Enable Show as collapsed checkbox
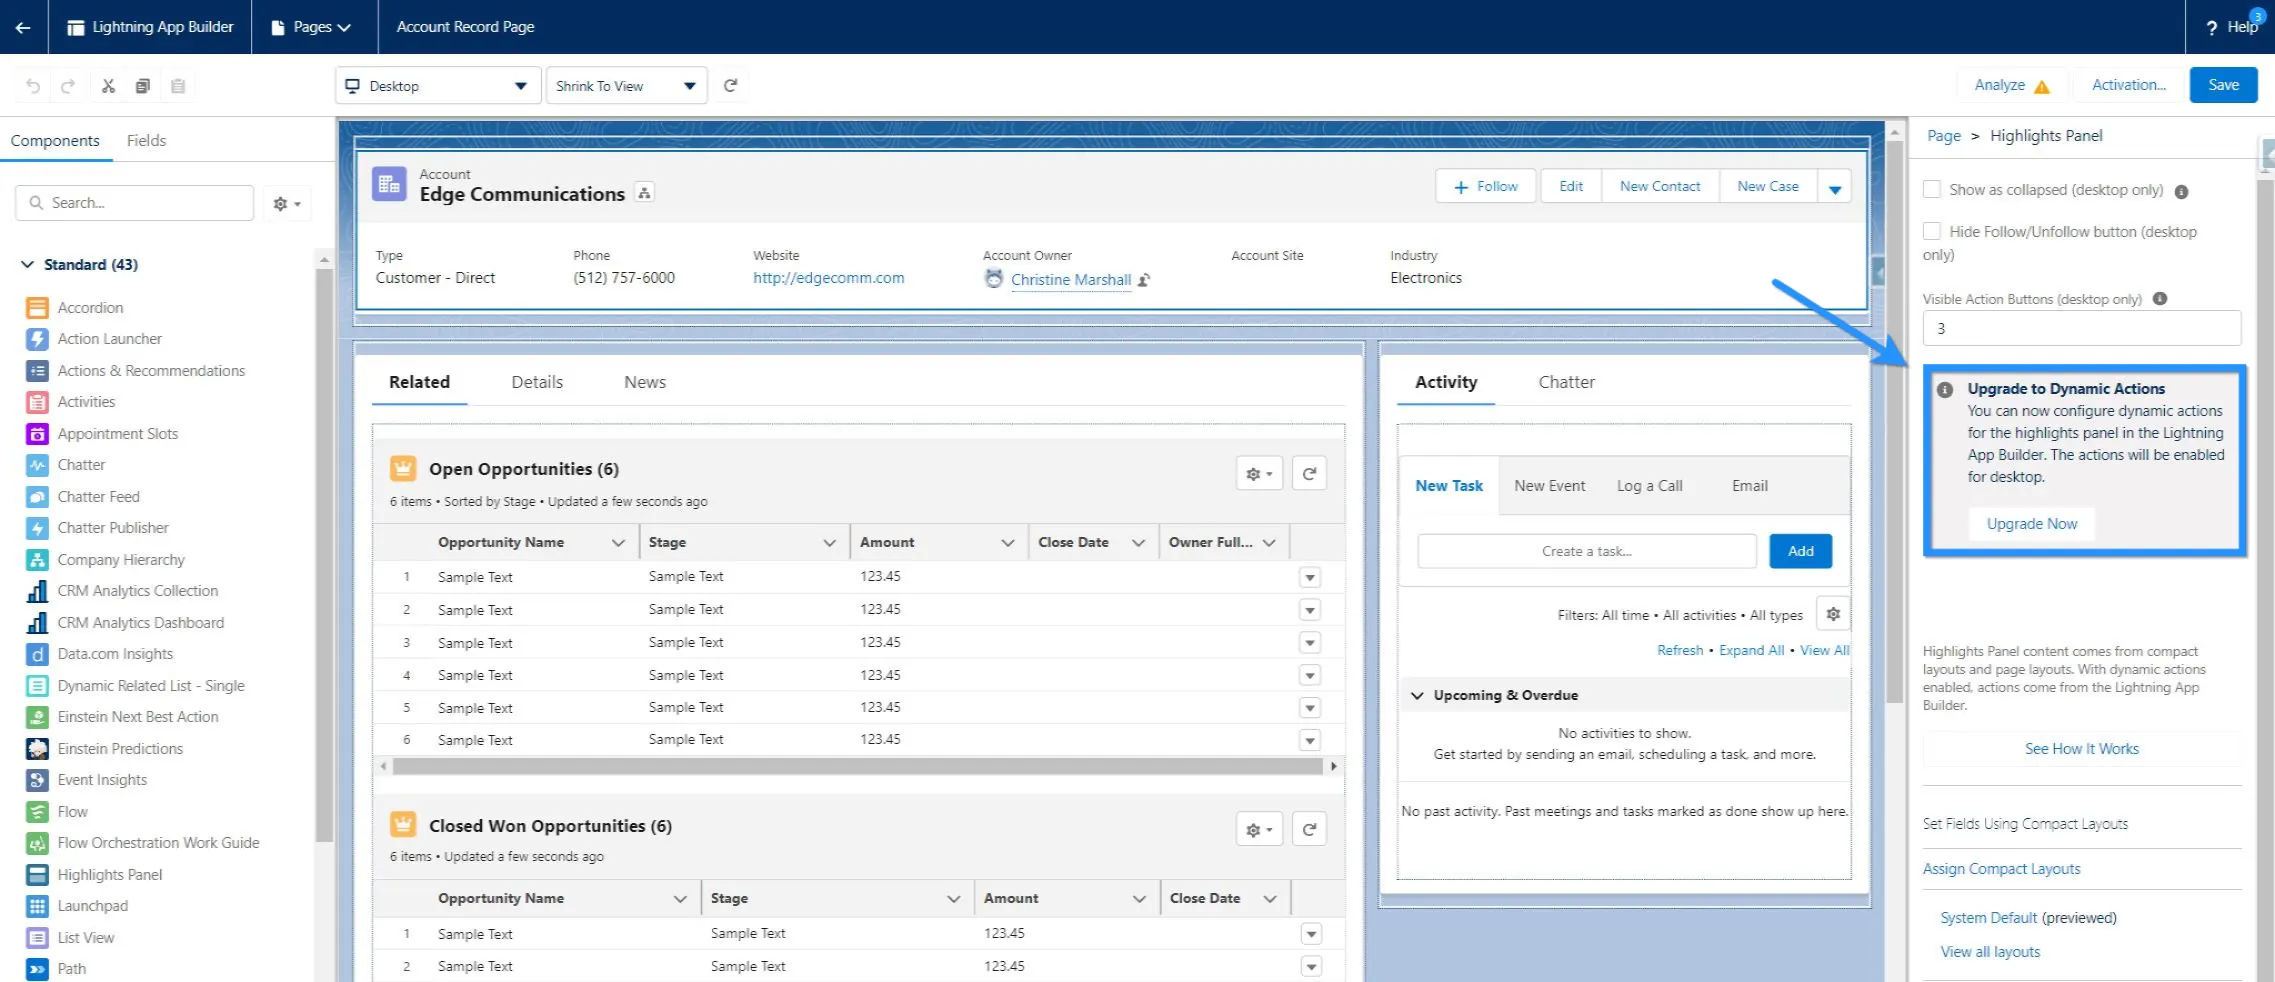The width and height of the screenshot is (2275, 982). pos(1932,190)
